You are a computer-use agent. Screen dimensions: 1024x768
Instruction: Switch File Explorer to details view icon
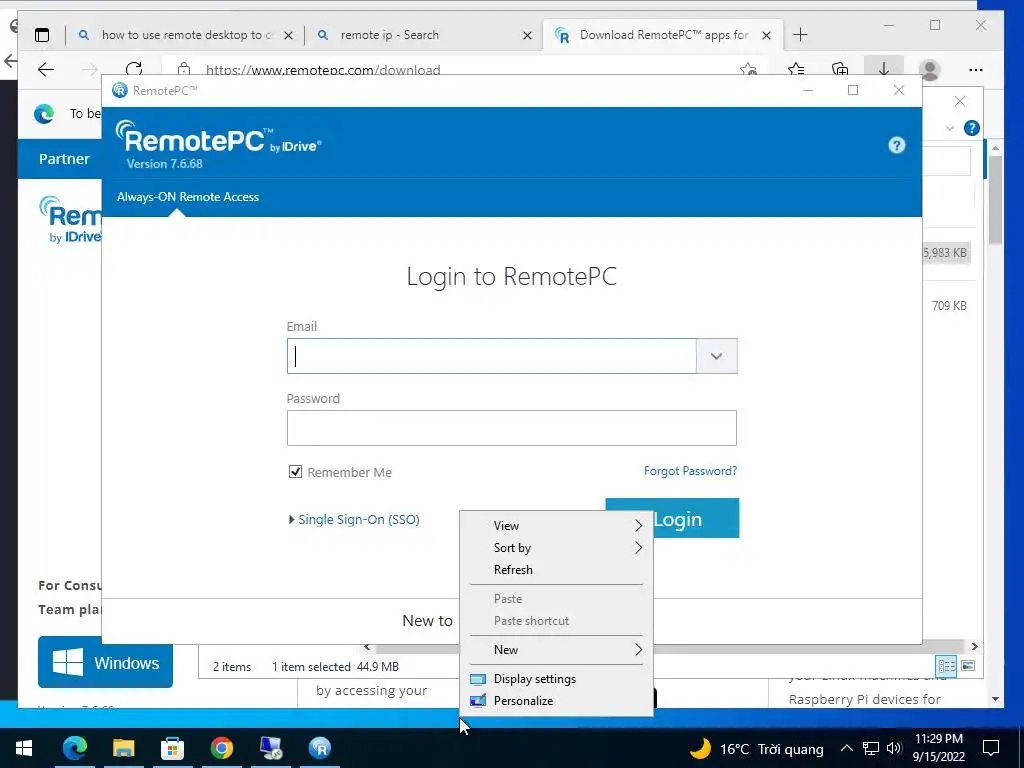point(946,666)
